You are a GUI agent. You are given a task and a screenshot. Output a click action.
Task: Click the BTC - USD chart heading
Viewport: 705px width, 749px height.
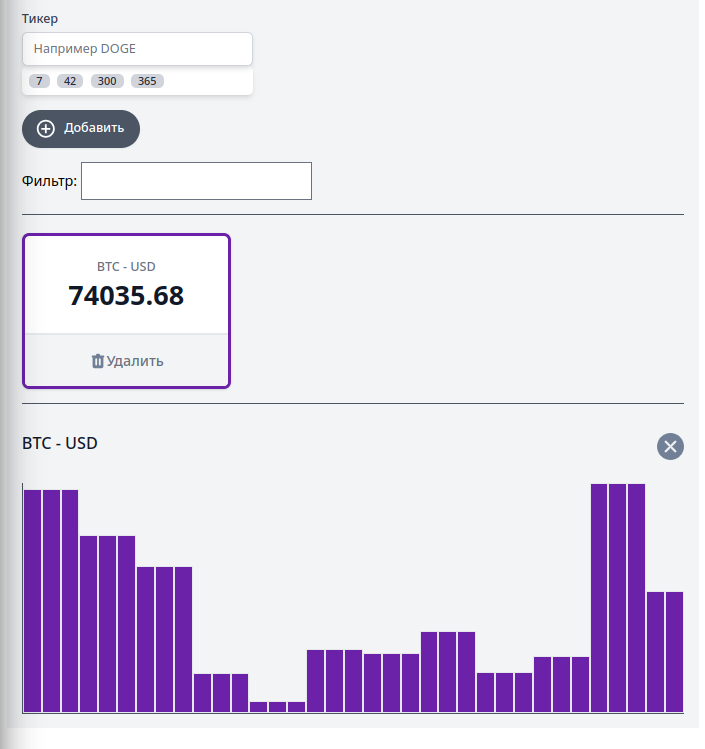[x=60, y=443]
